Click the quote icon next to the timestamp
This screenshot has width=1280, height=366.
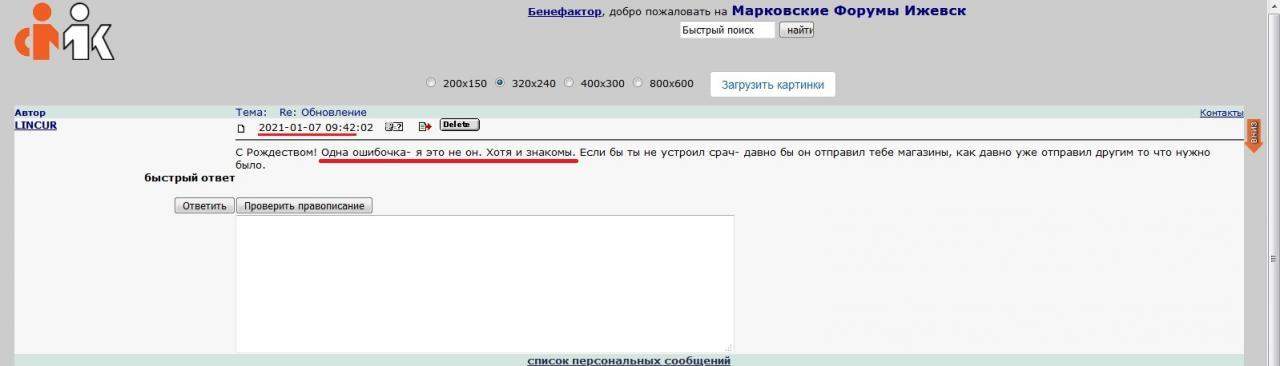[x=394, y=127]
